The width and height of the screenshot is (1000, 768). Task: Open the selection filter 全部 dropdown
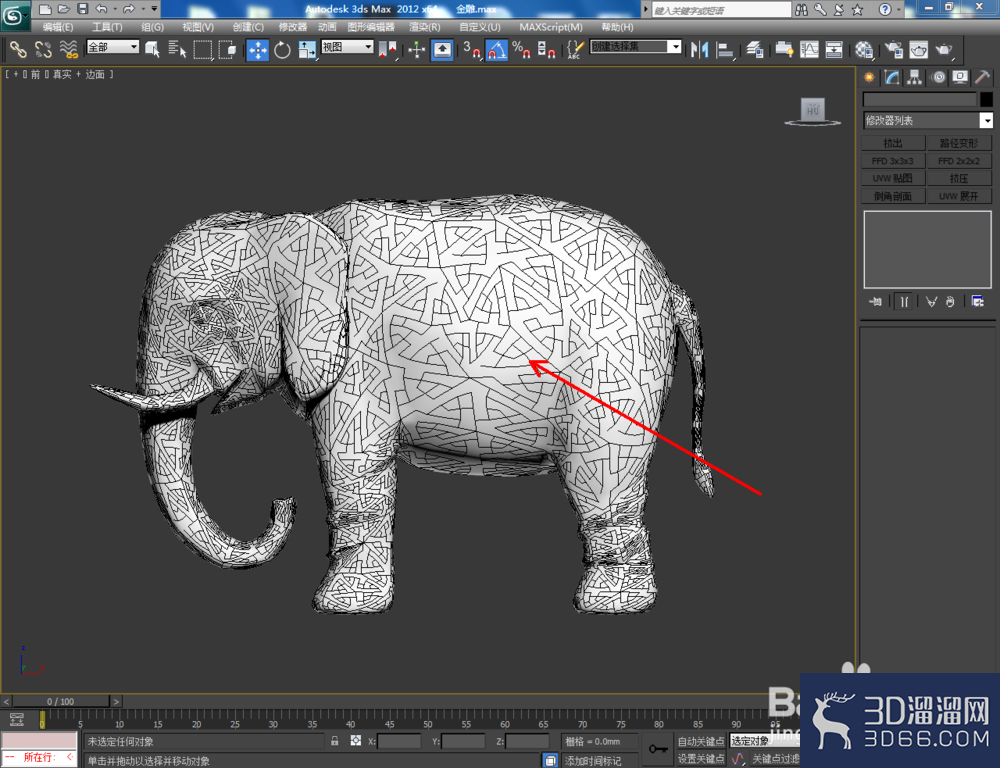pos(113,47)
